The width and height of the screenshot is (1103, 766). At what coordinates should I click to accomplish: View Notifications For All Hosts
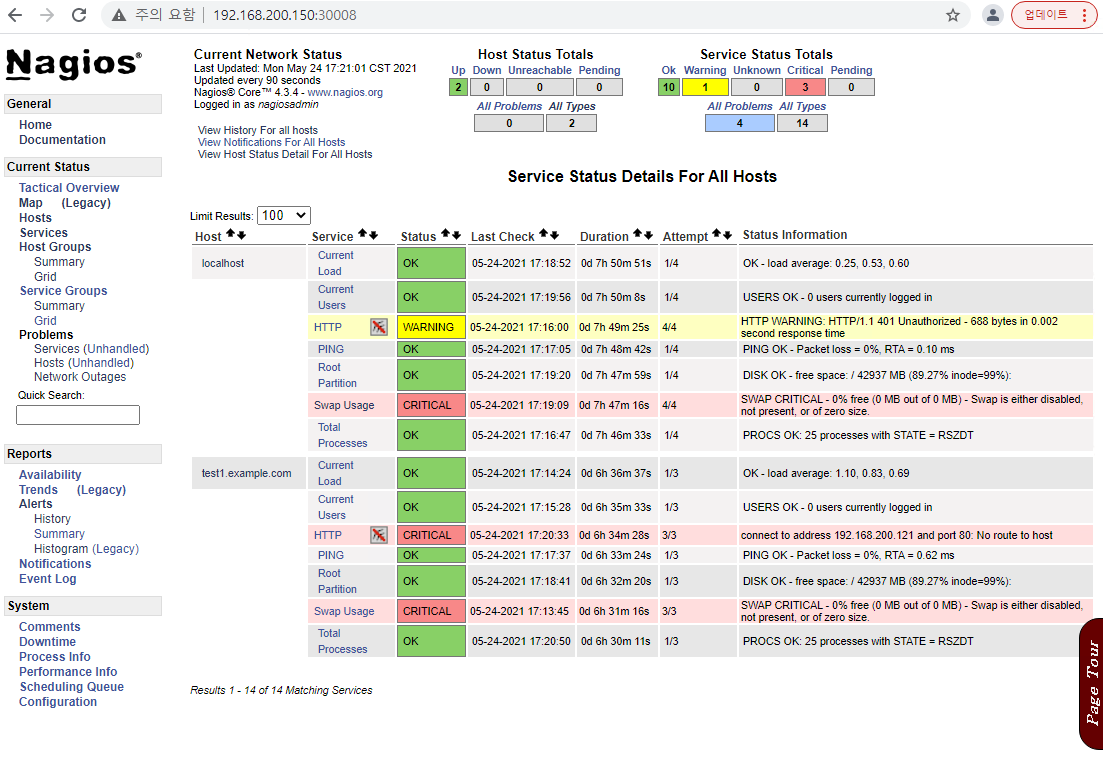[x=272, y=142]
